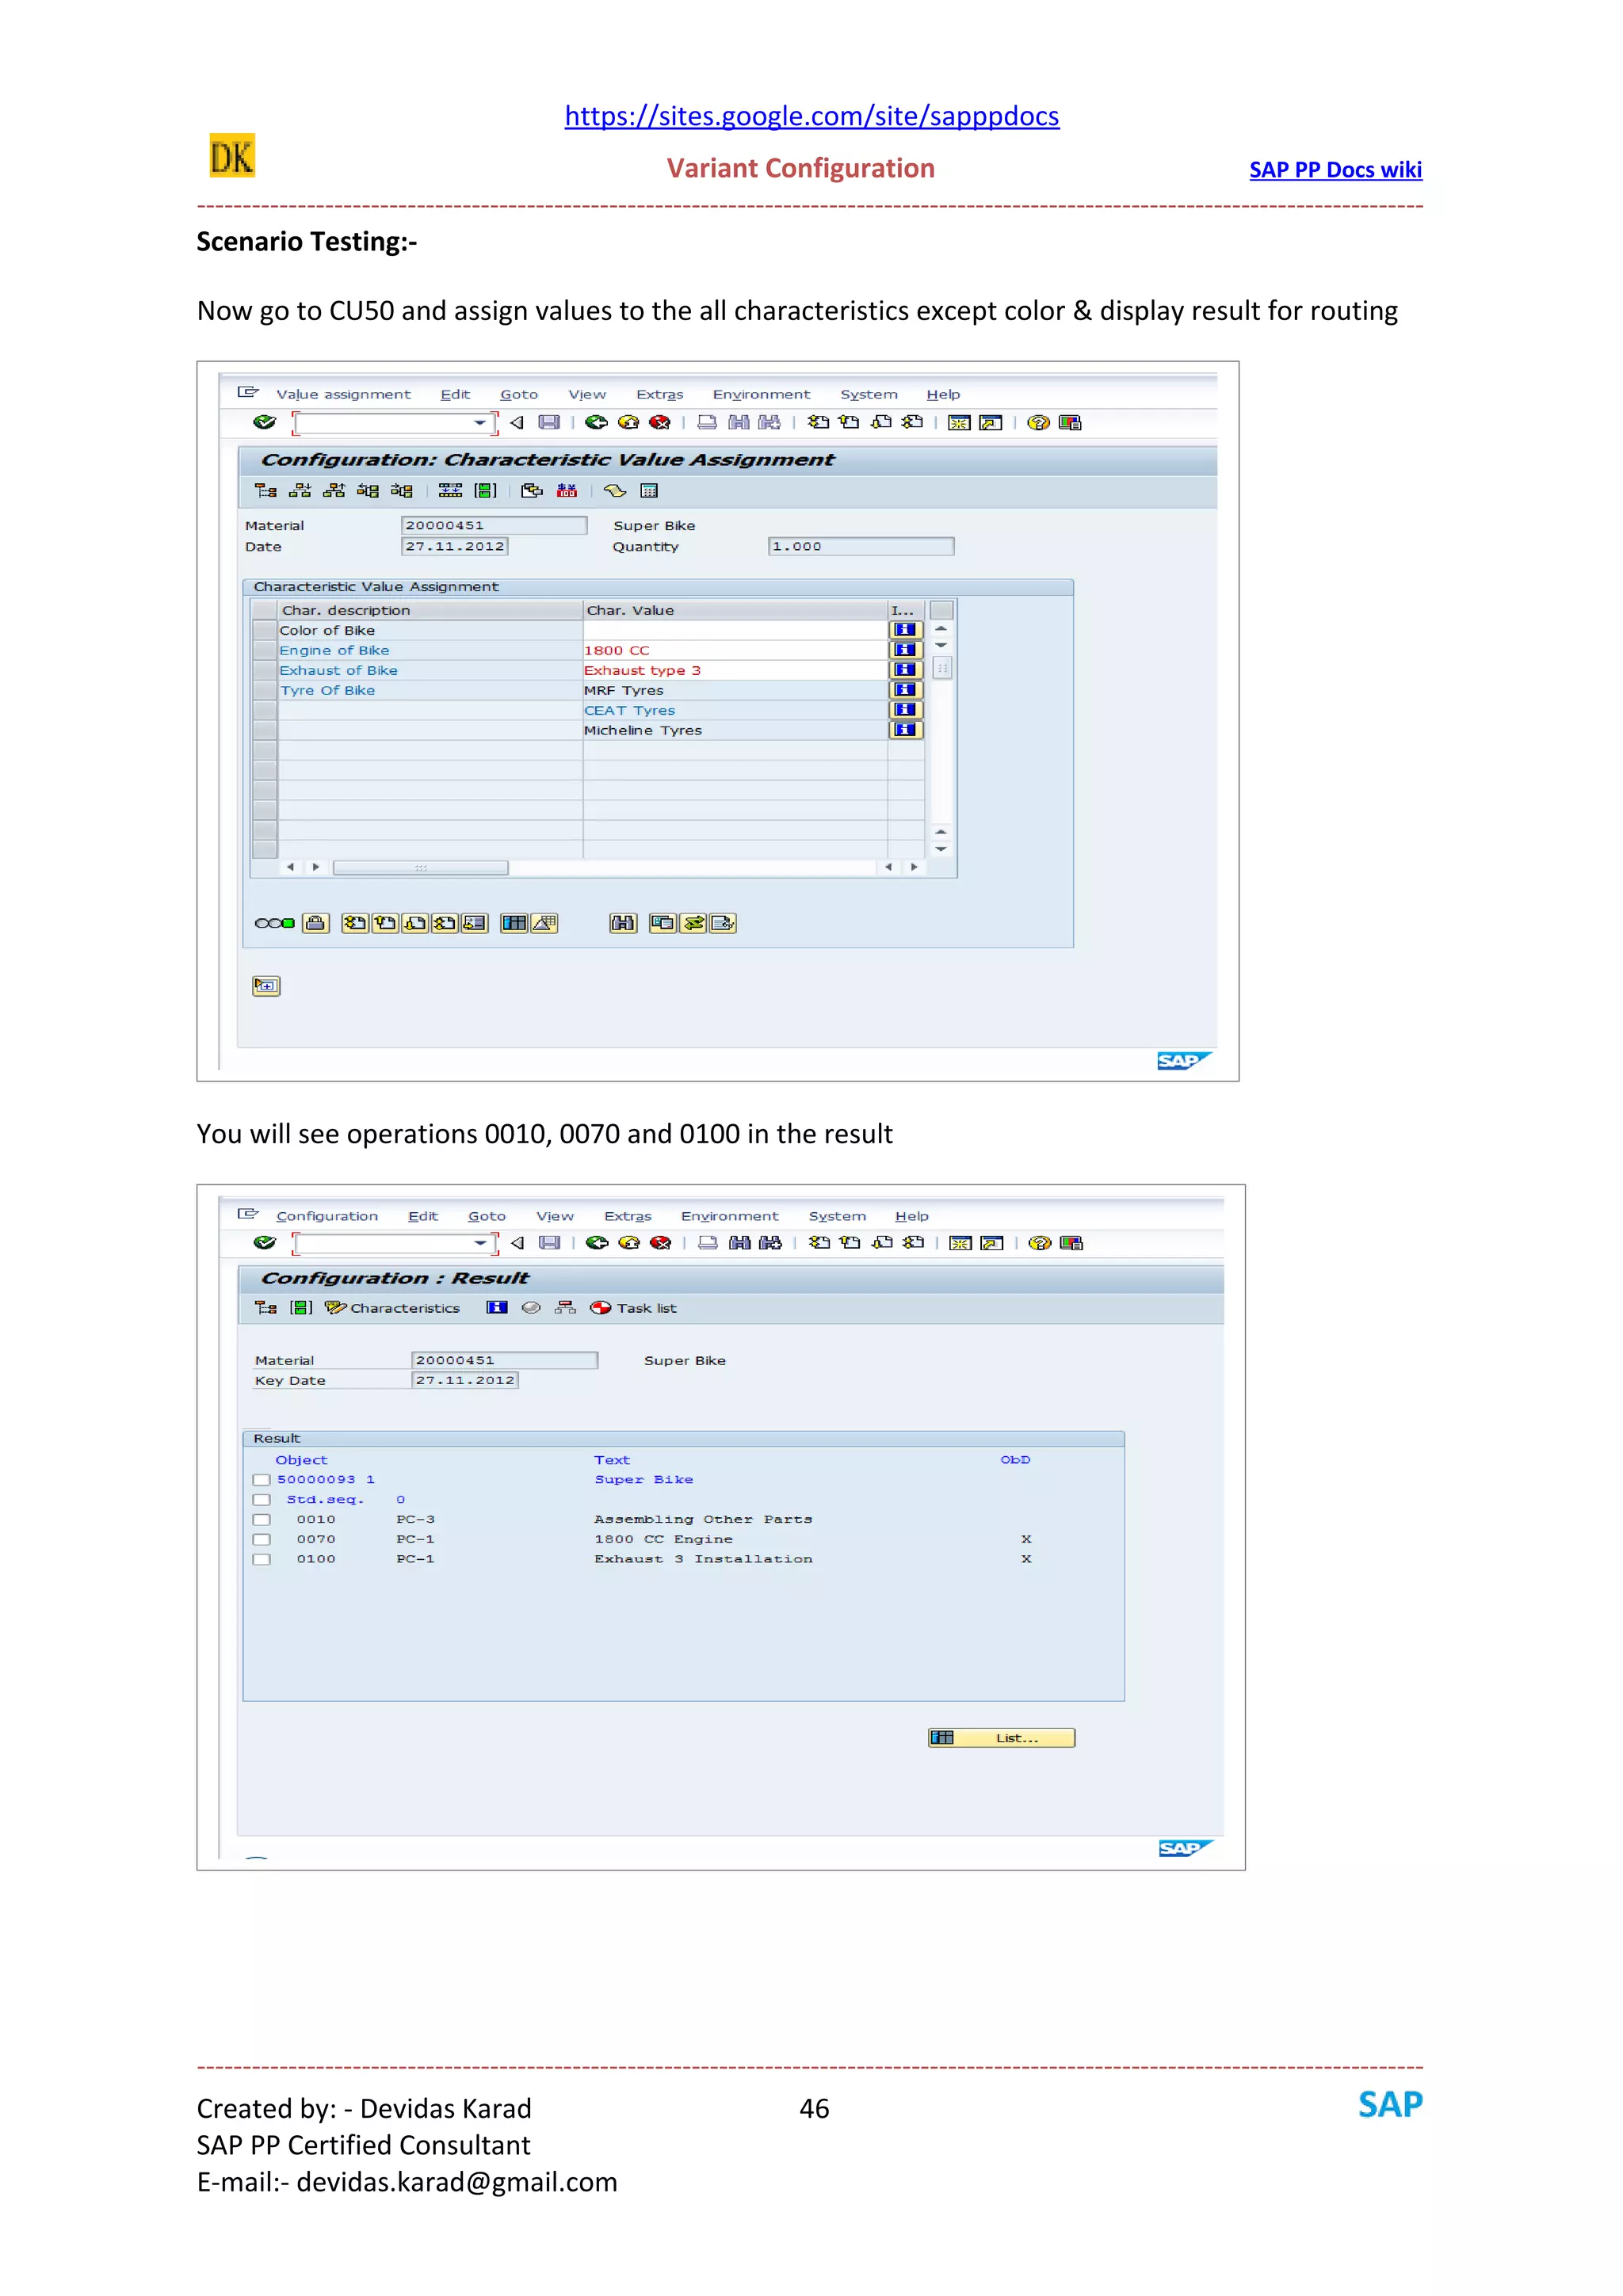Click red Cancel icon in Configuration Result window
Image resolution: width=1623 pixels, height=2296 pixels.
[x=660, y=1243]
